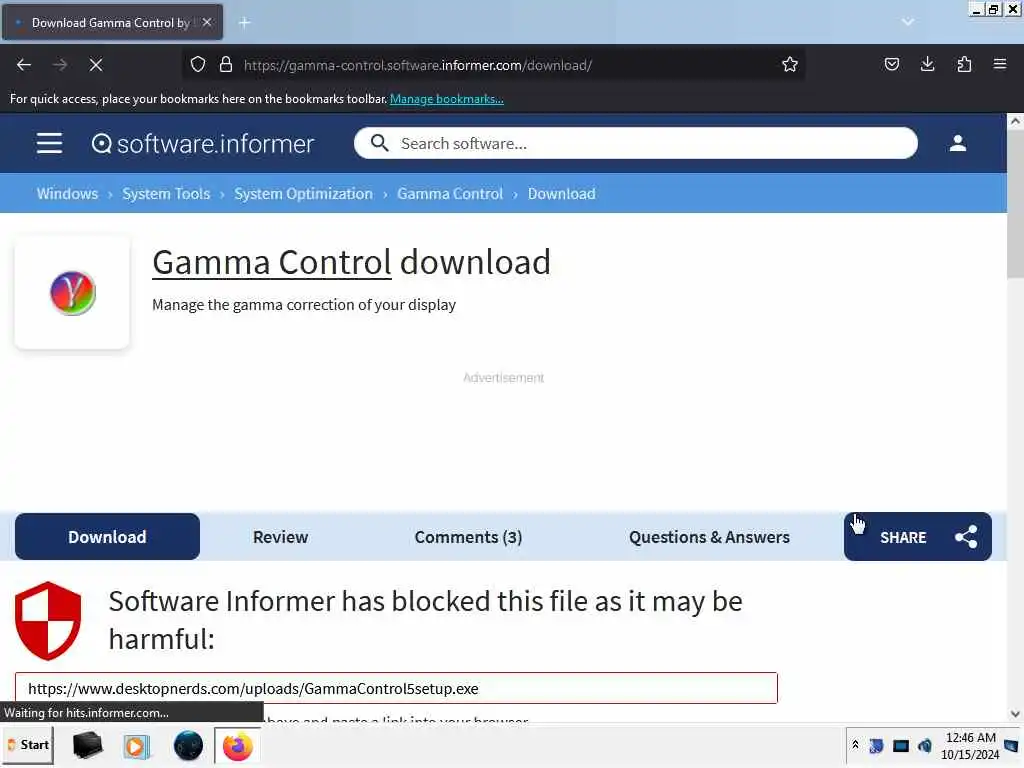Image resolution: width=1024 pixels, height=768 pixels.
Task: Click the blocked file URL box
Action: (396, 688)
